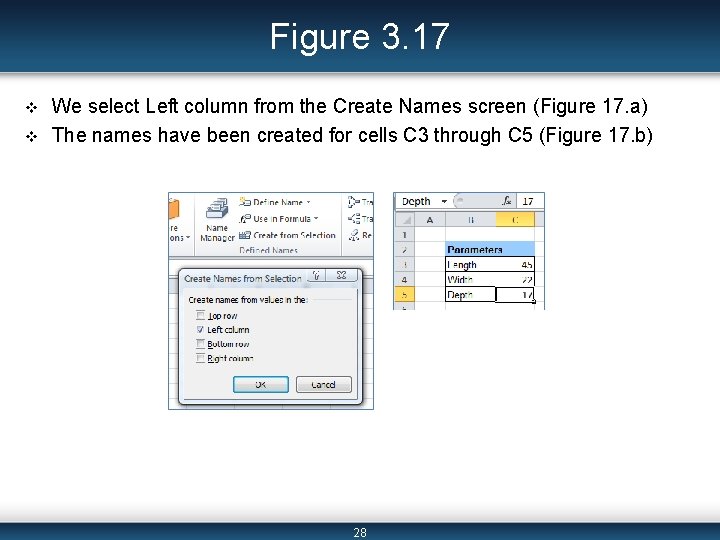Click the cell with value 22
The width and height of the screenshot is (720, 540).
[x=515, y=279]
